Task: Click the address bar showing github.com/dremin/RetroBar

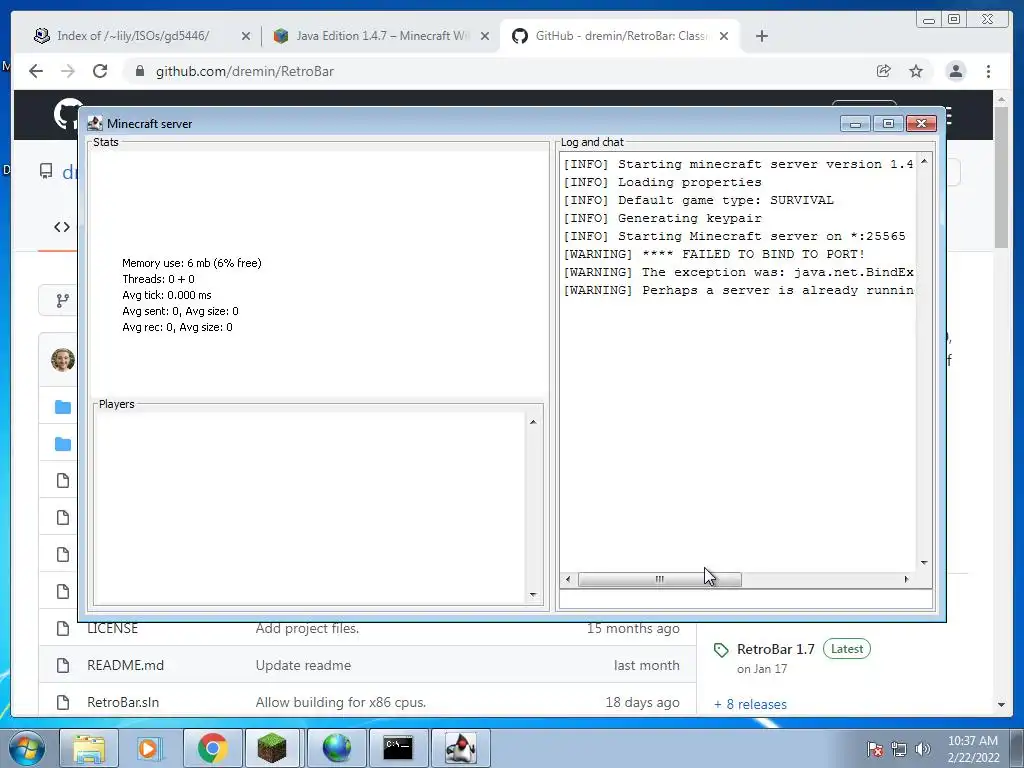Action: coord(245,71)
